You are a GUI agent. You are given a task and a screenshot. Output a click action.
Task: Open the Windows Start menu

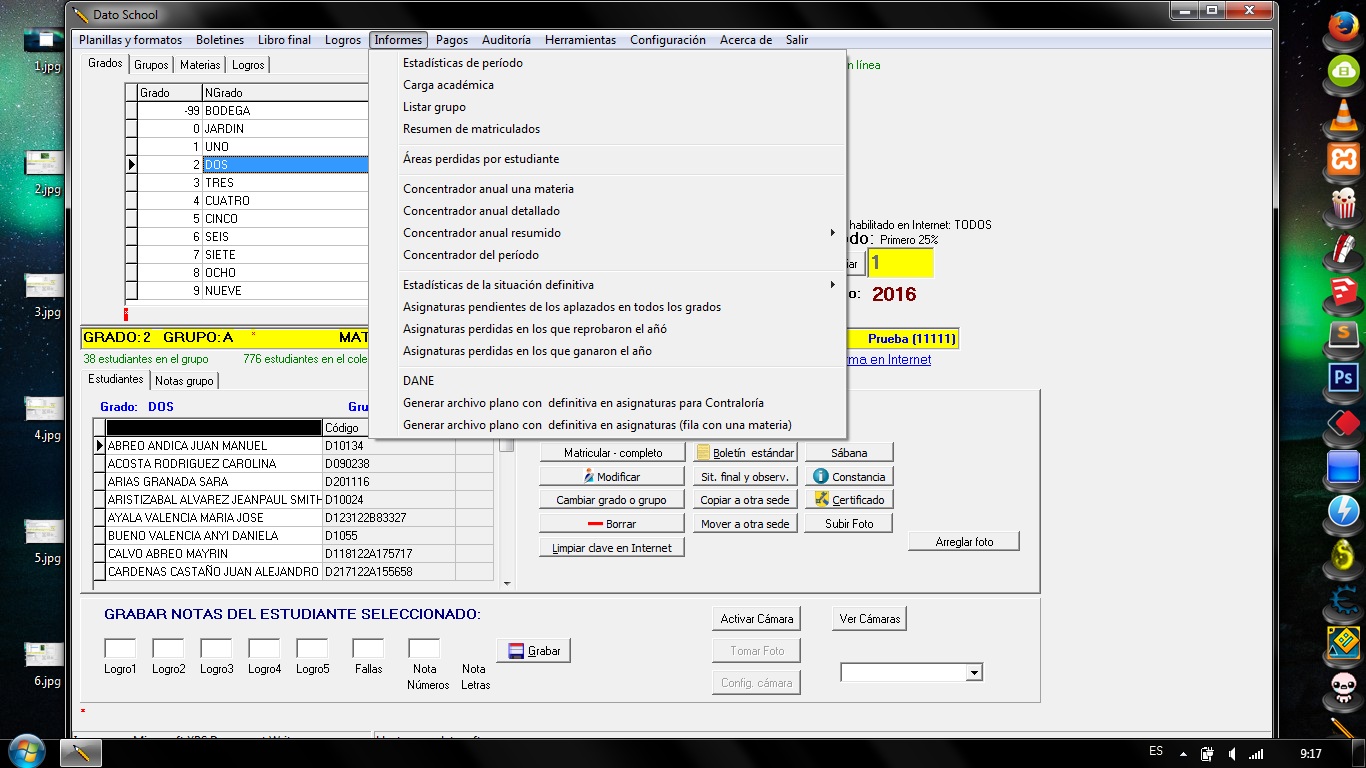26,751
